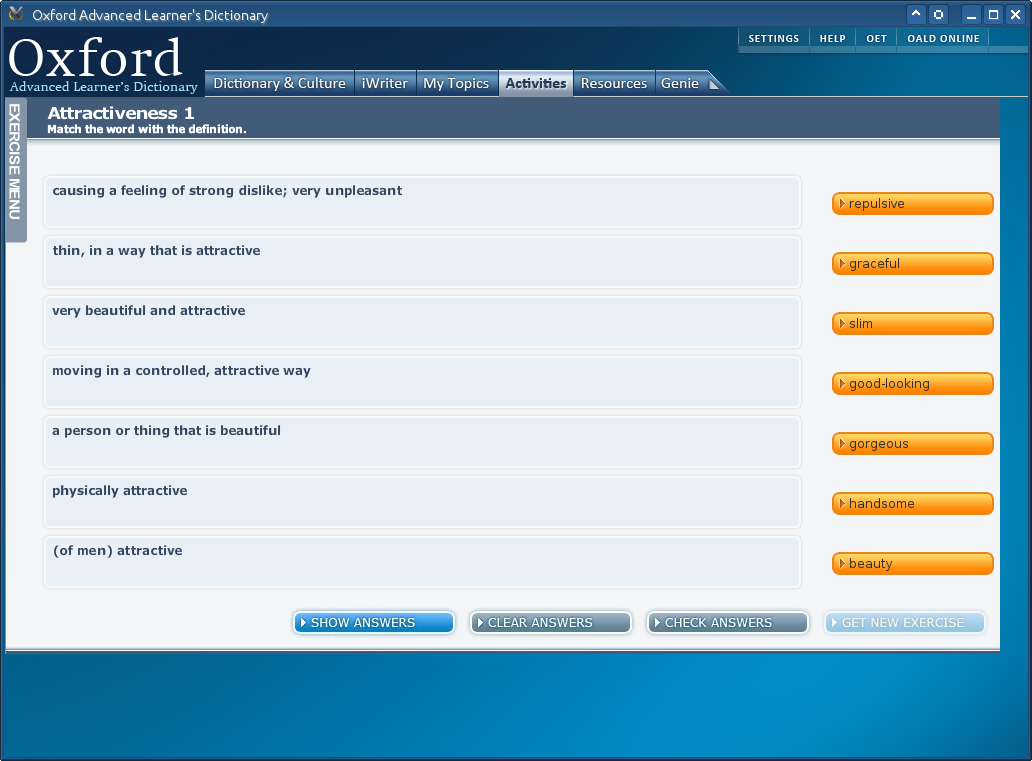1032x761 pixels.
Task: Click the arrow icon on the 'repulsive' tile
Action: pos(842,204)
